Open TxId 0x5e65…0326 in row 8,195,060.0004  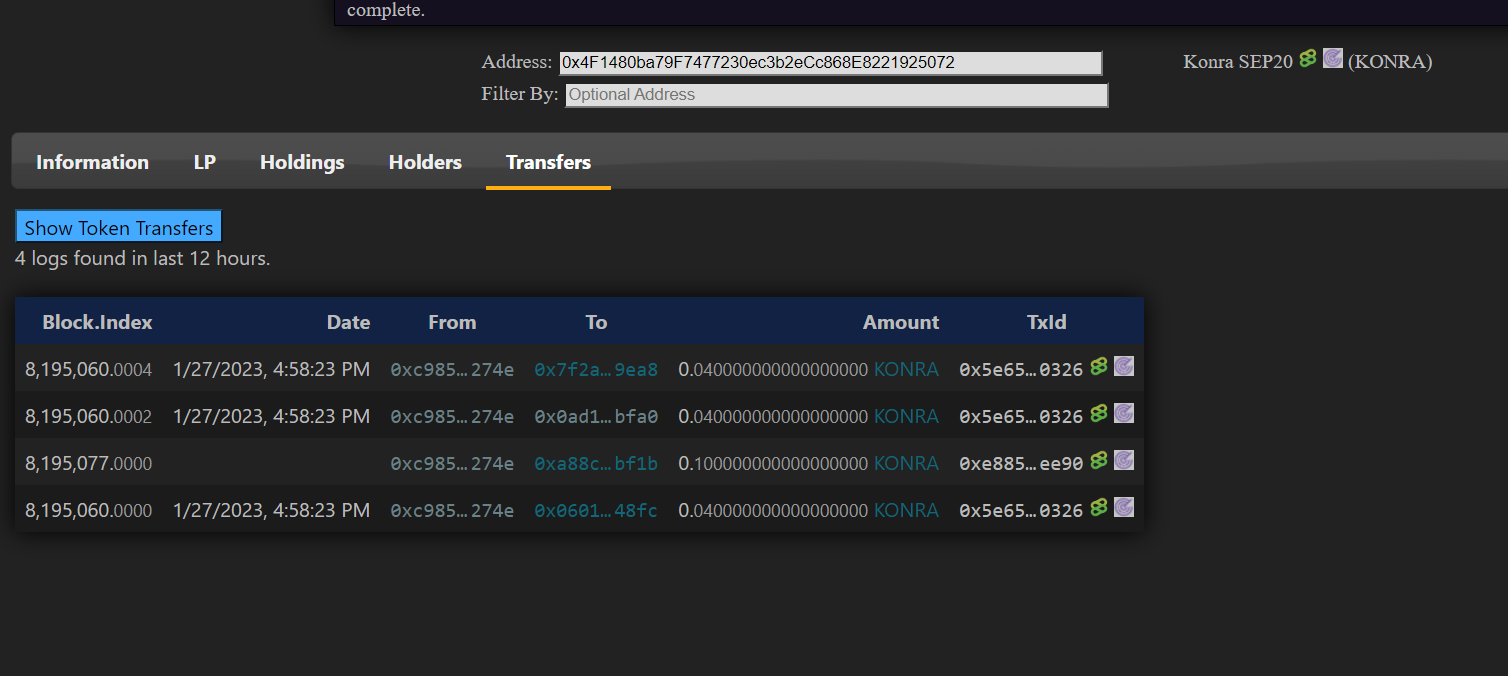(1021, 370)
